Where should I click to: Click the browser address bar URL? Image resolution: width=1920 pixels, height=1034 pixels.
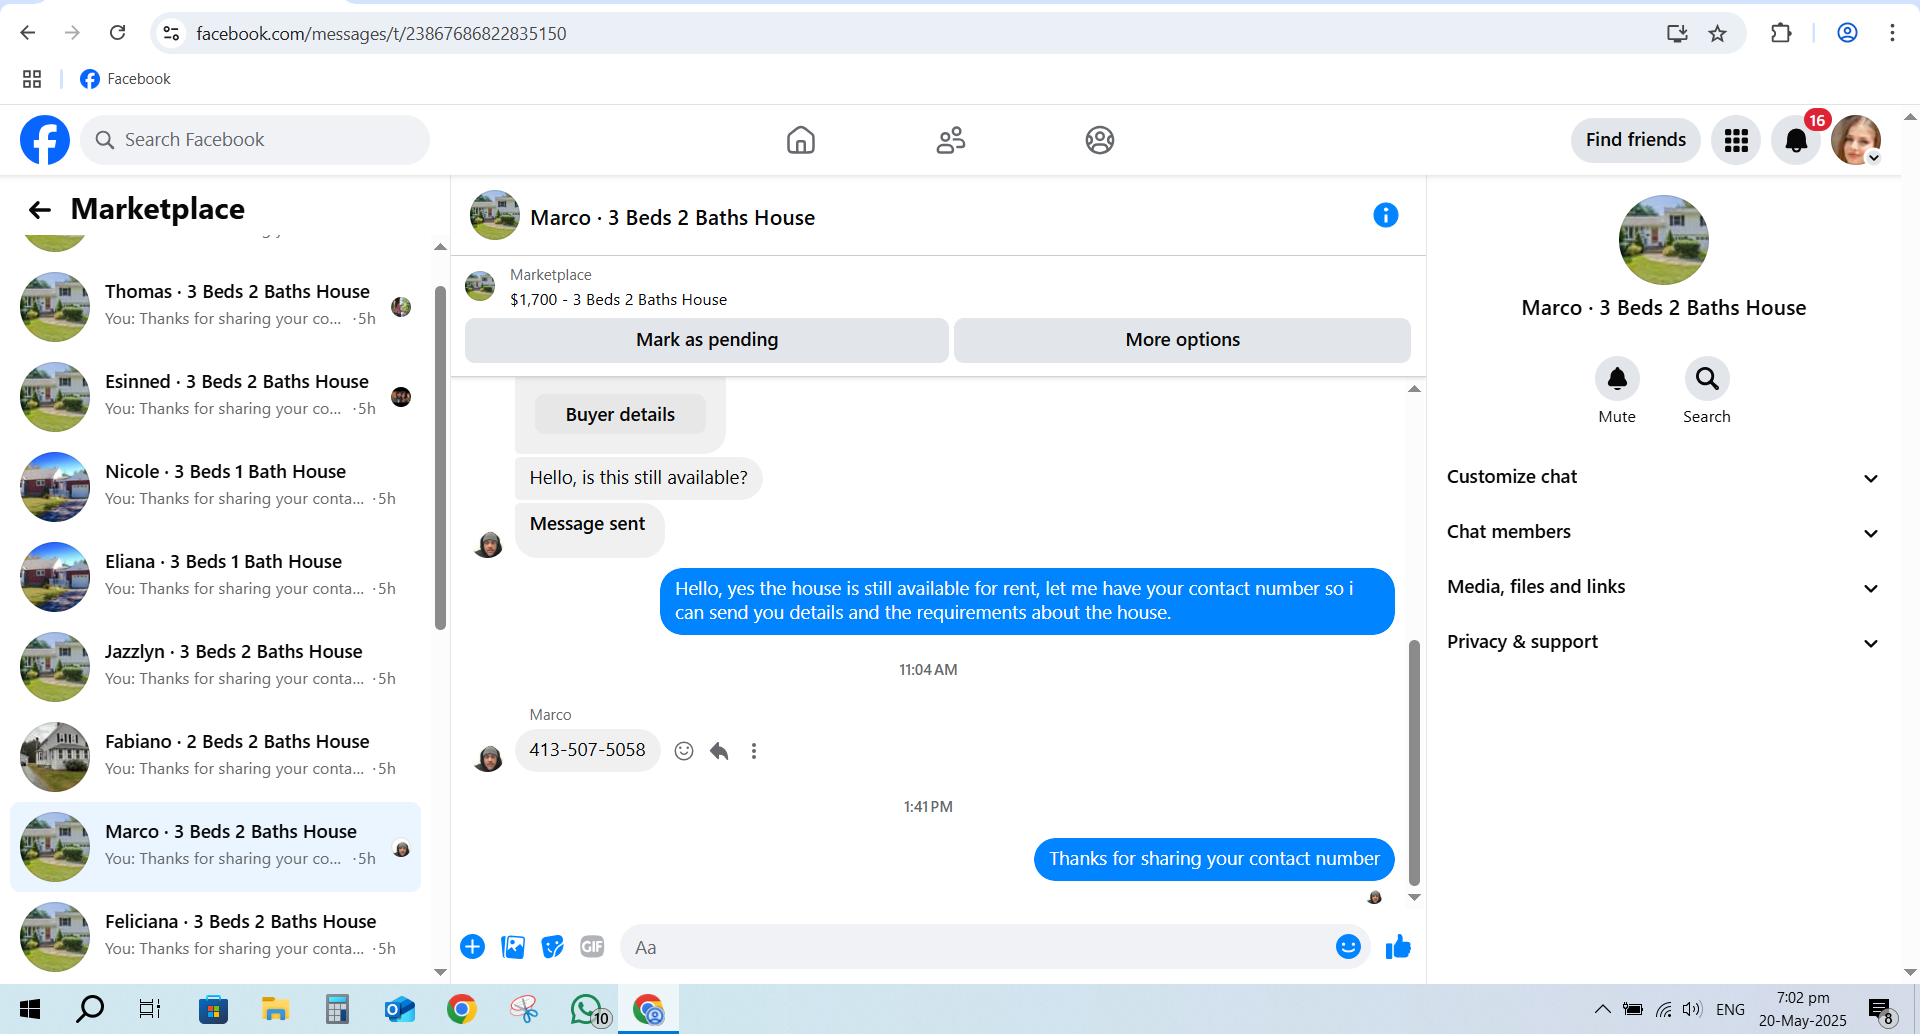click(x=381, y=34)
